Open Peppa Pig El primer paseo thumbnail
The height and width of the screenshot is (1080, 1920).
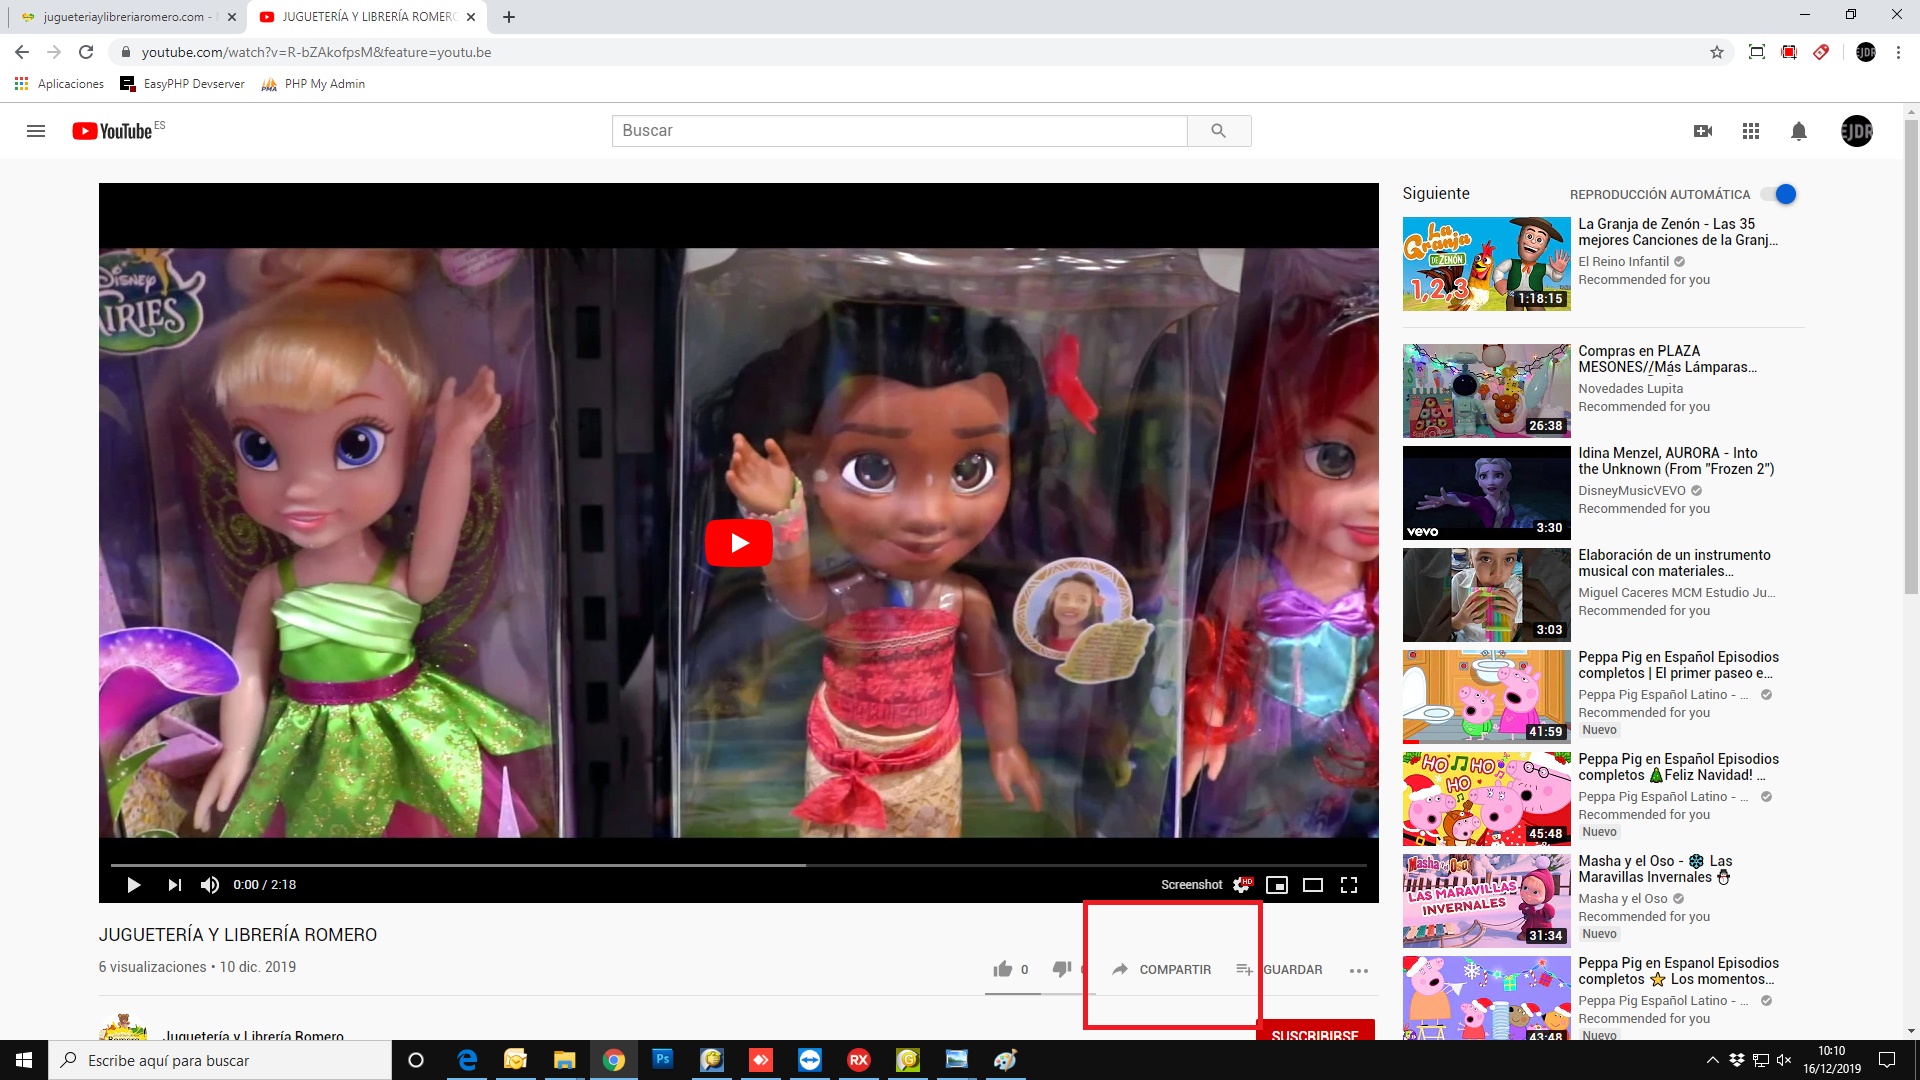click(1486, 697)
